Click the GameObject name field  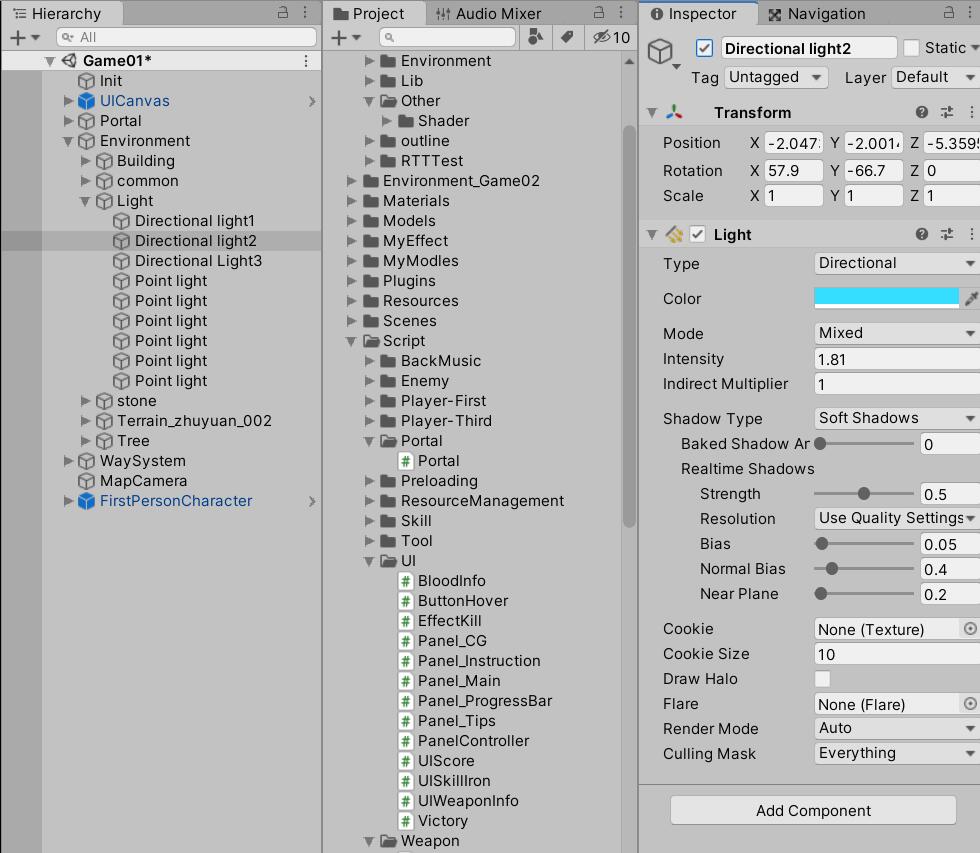(x=809, y=48)
